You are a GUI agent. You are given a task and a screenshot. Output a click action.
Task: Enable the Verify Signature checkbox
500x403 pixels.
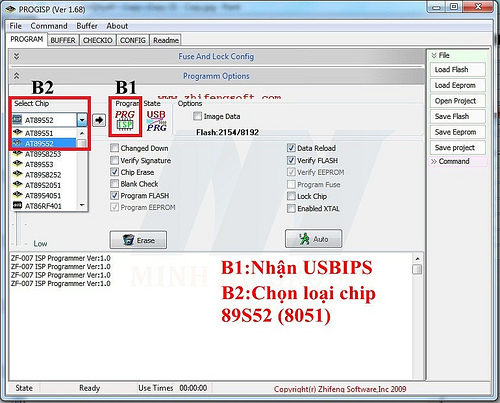click(114, 160)
